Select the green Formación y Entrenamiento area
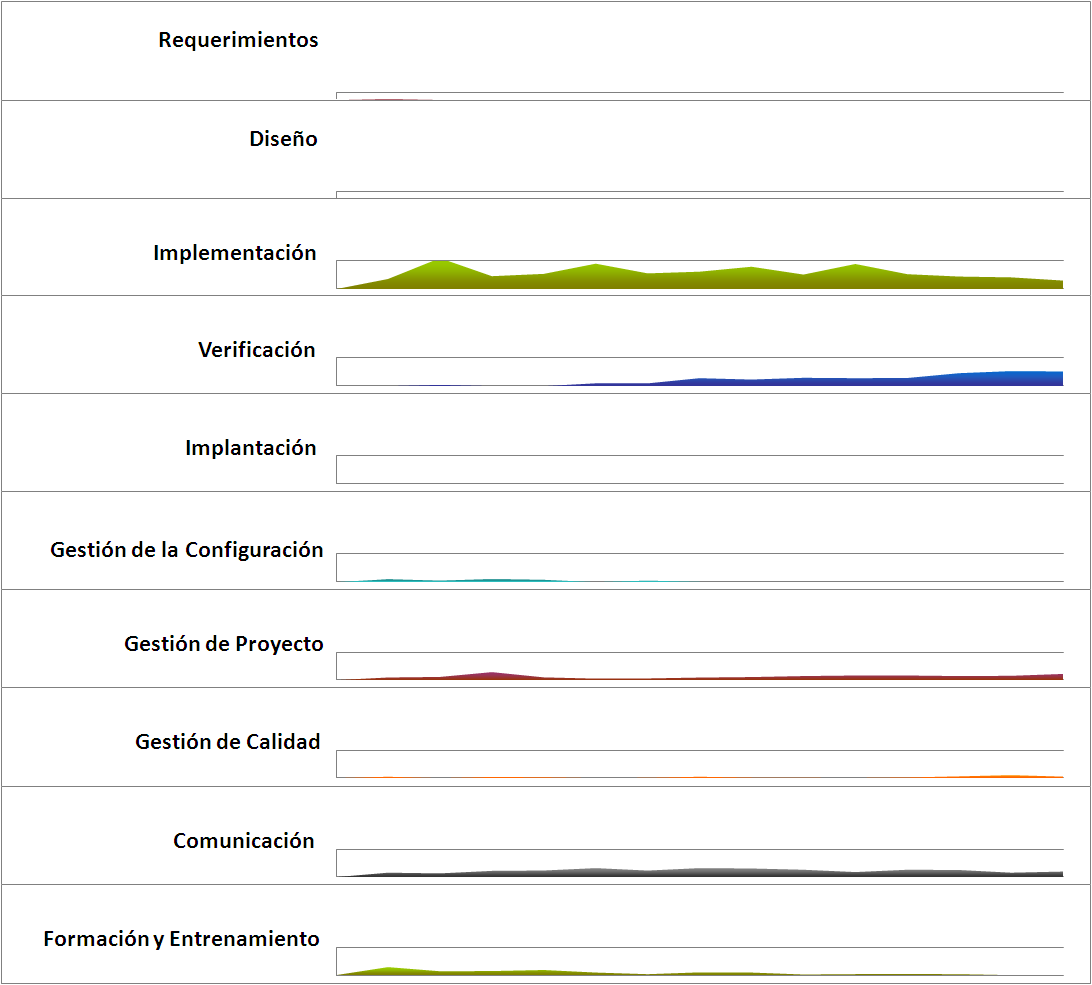1092x985 pixels. pyautogui.click(x=390, y=971)
